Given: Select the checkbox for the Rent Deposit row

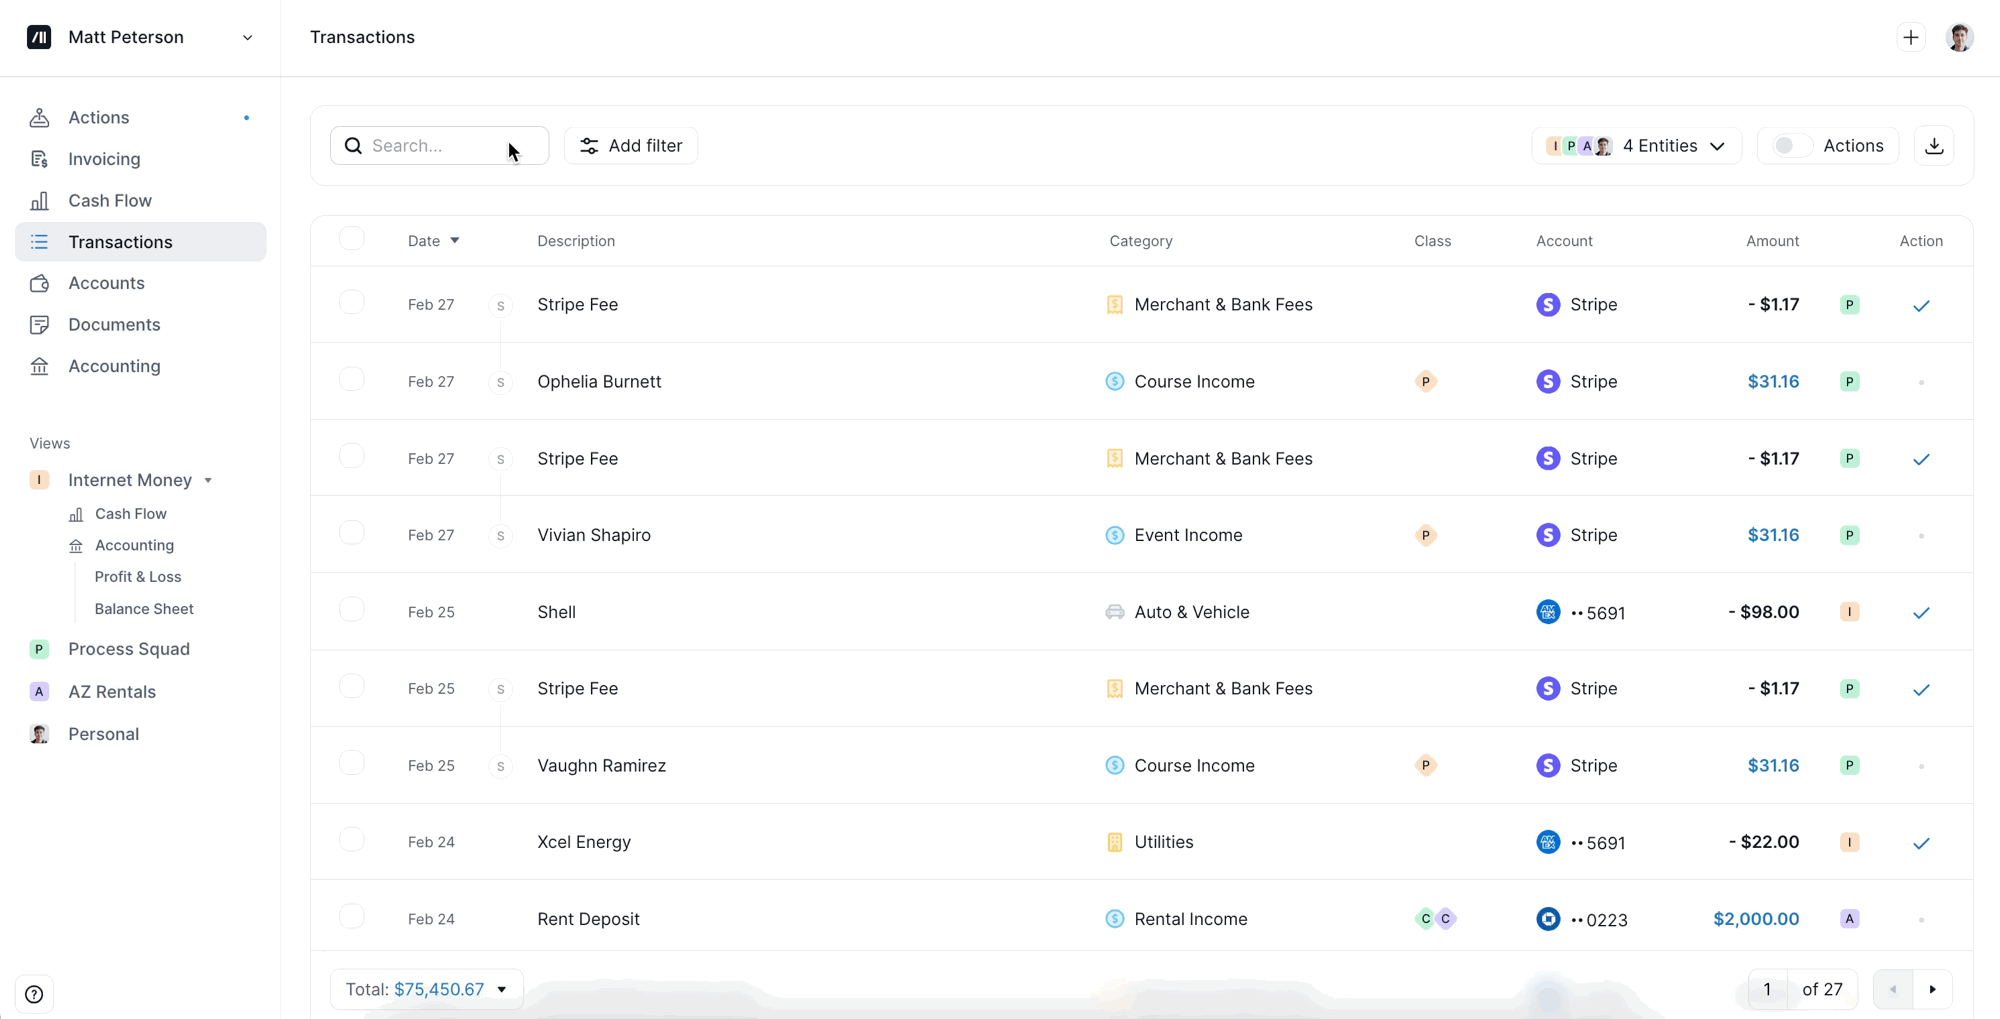Looking at the screenshot, I should (352, 917).
